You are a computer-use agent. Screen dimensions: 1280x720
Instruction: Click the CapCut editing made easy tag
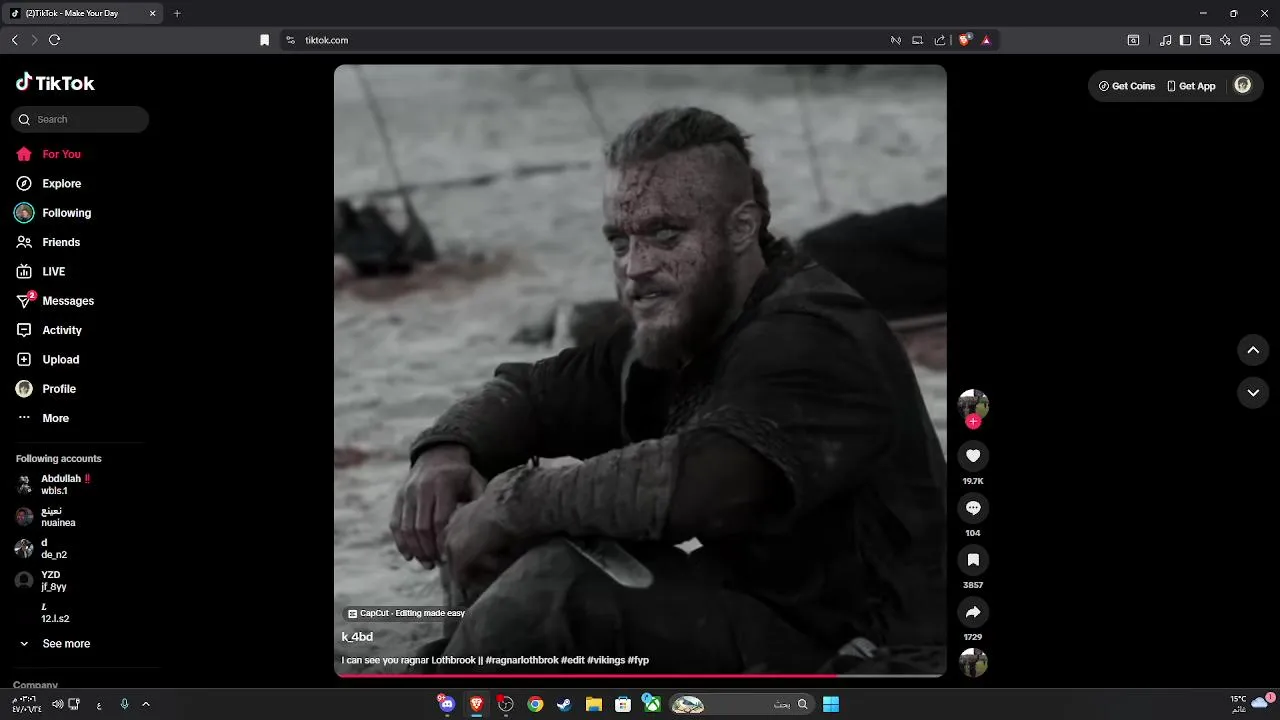pos(406,613)
